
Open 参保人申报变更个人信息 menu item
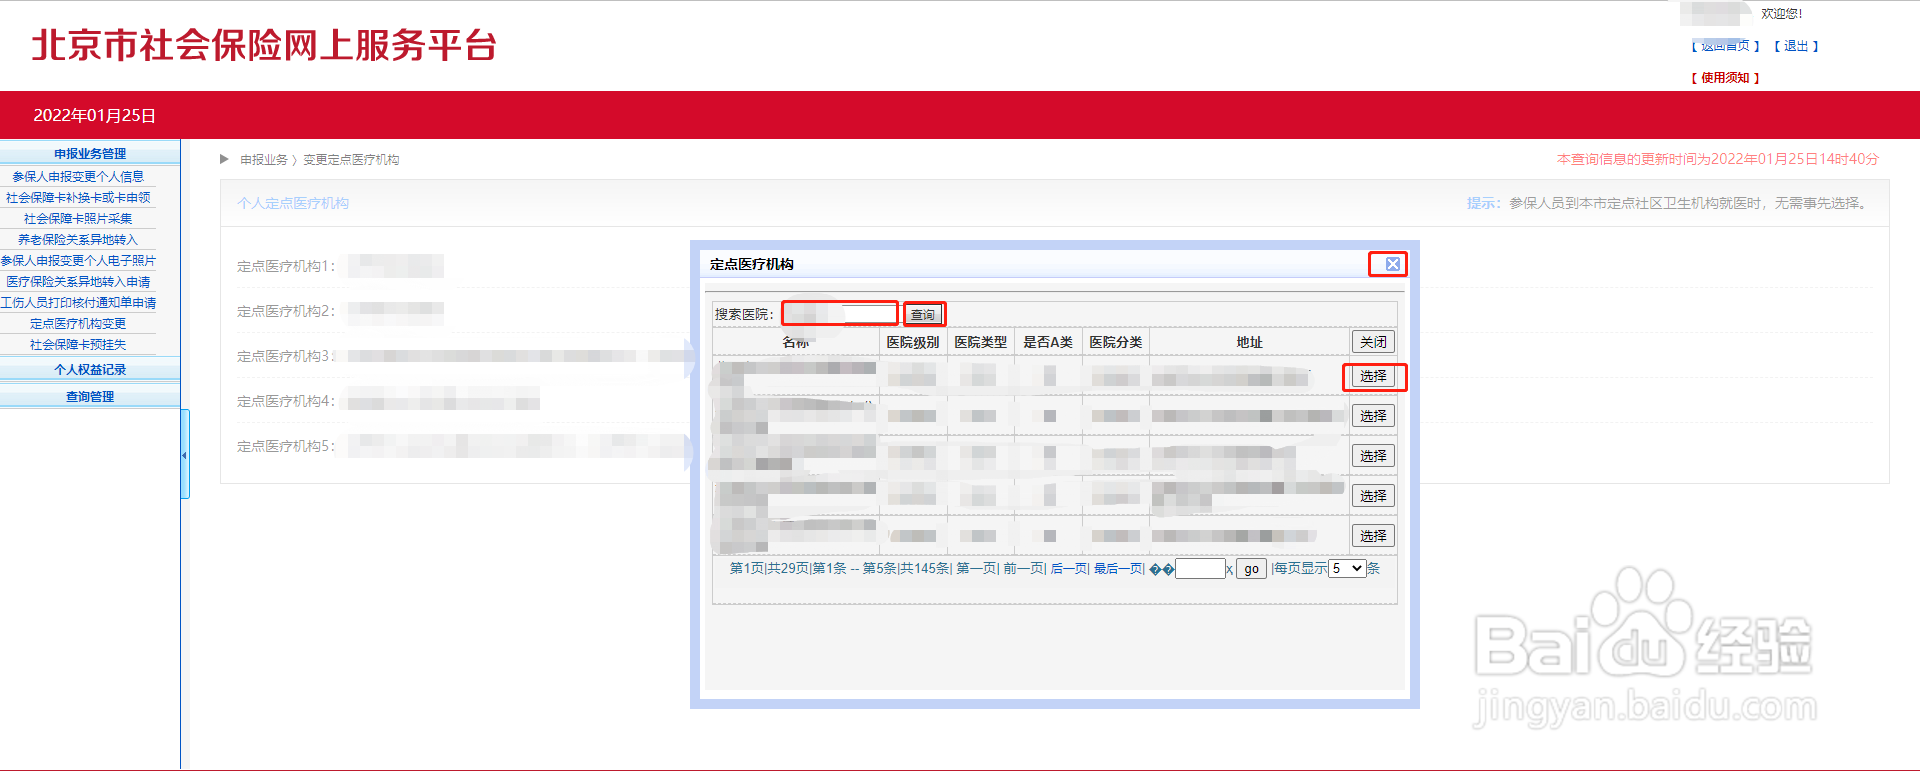pos(78,176)
